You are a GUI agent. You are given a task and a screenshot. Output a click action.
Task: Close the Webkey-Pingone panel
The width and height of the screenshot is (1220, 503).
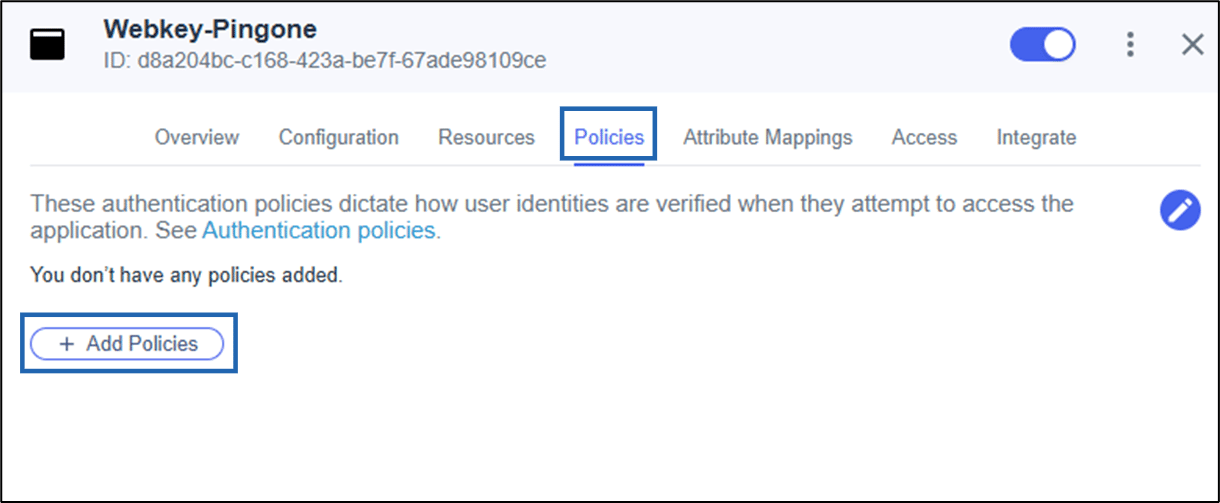click(x=1192, y=44)
